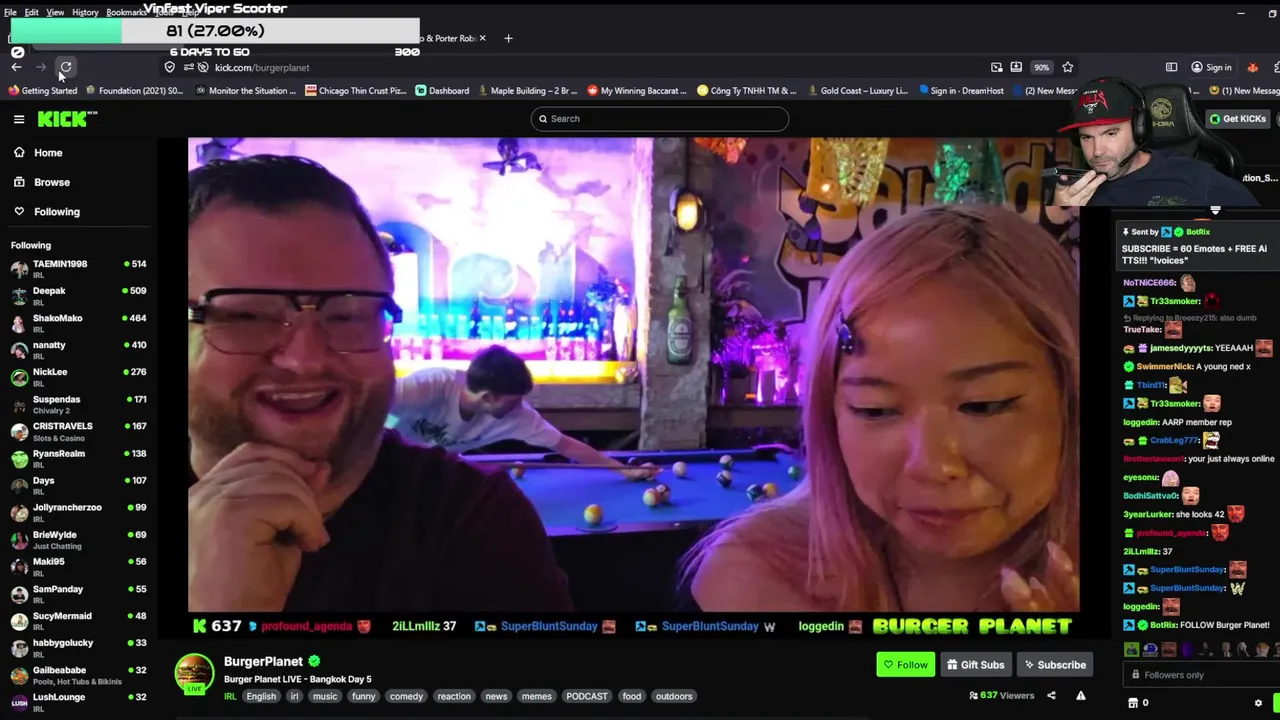1280x720 pixels.
Task: Open chat settings gear icon
Action: pyautogui.click(x=1258, y=703)
